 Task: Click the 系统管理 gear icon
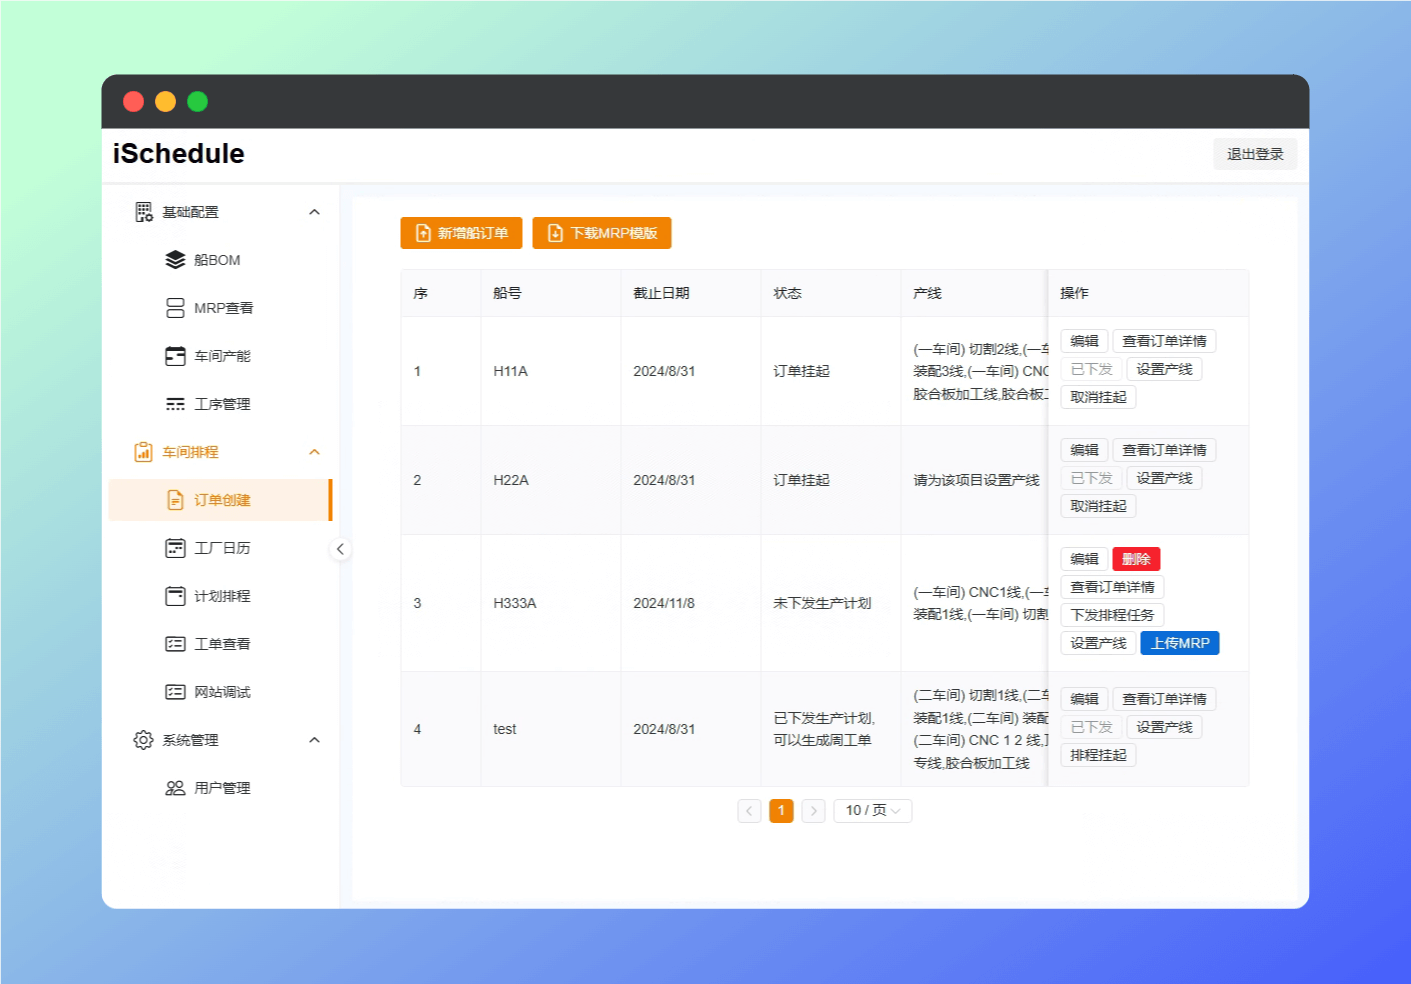tap(144, 740)
